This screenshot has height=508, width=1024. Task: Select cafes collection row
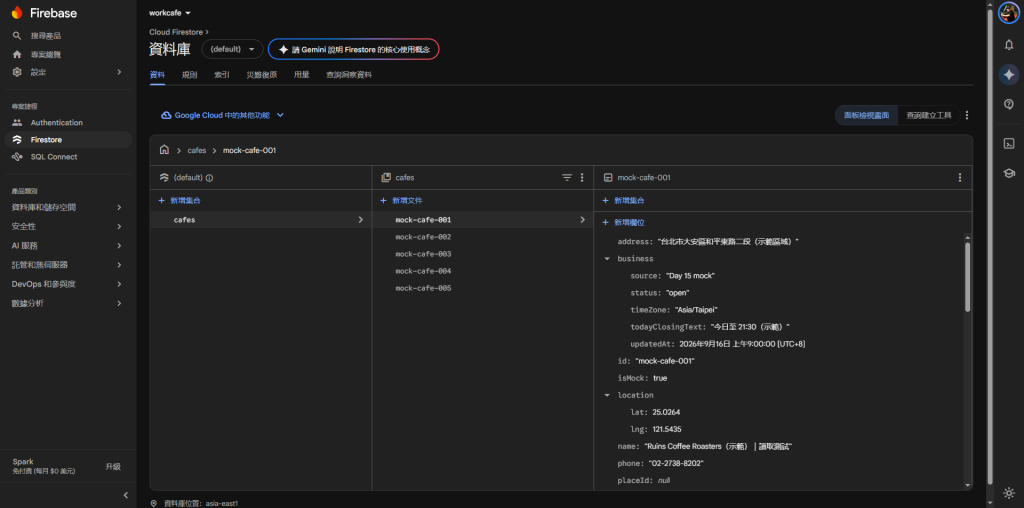click(261, 220)
